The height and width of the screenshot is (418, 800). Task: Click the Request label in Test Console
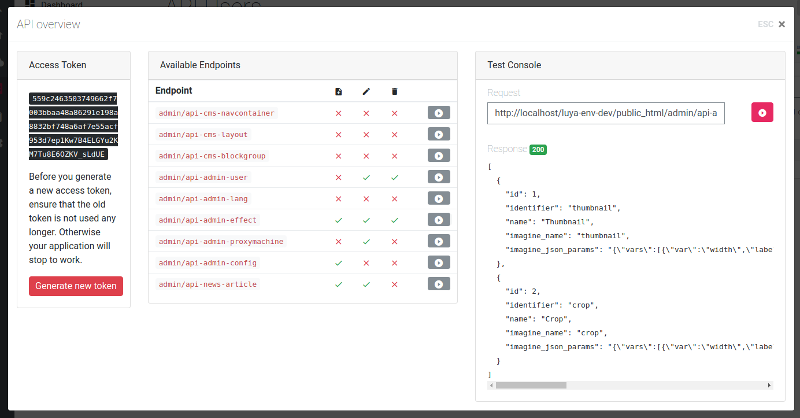tap(504, 92)
